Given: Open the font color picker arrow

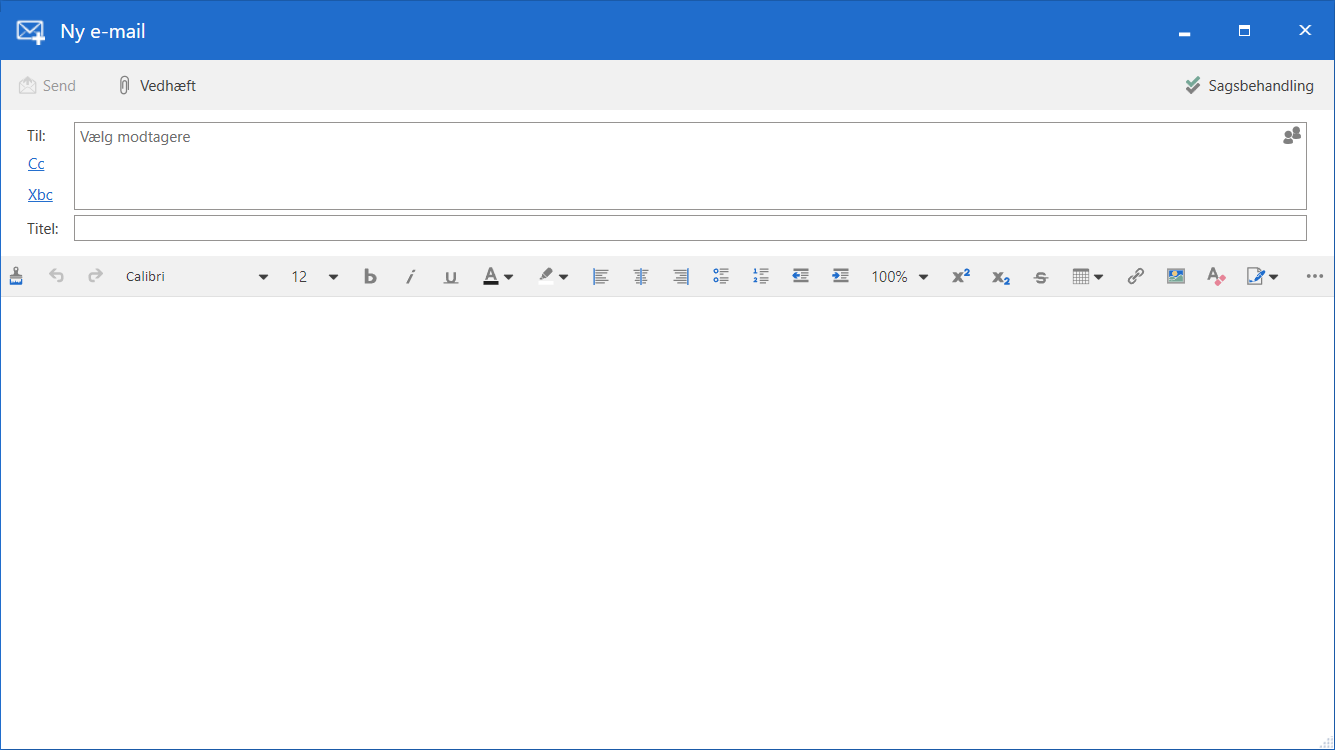Looking at the screenshot, I should [x=509, y=277].
